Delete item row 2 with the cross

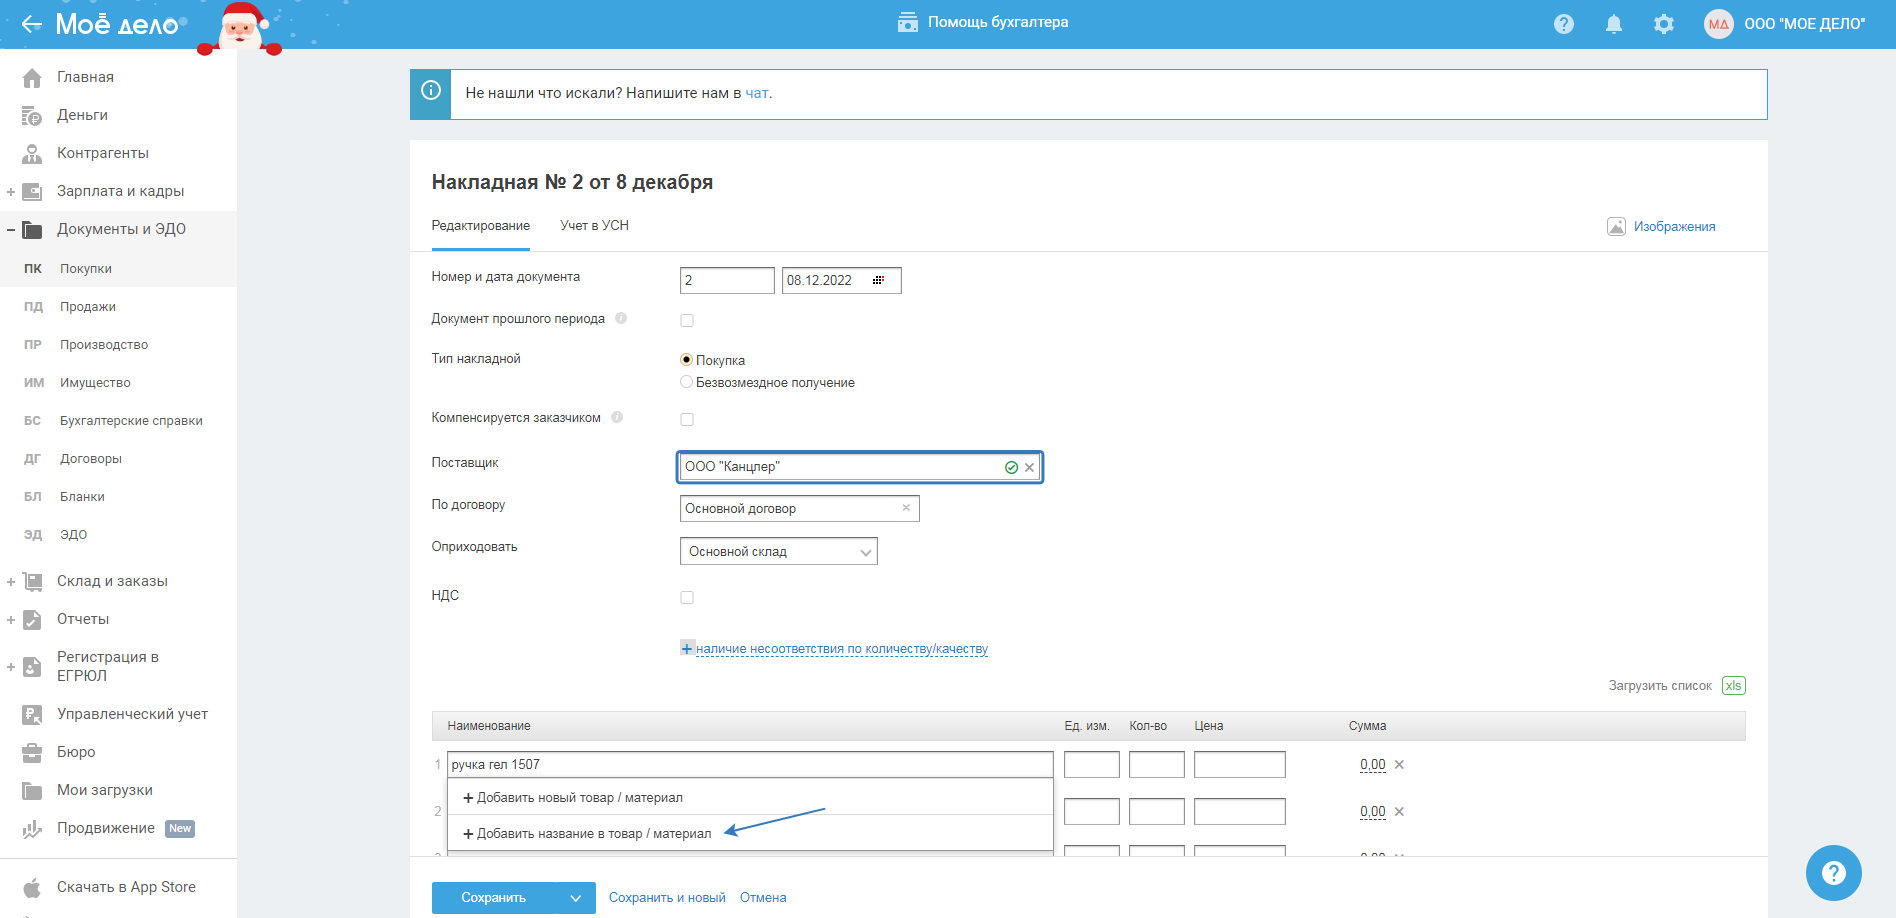click(1399, 812)
